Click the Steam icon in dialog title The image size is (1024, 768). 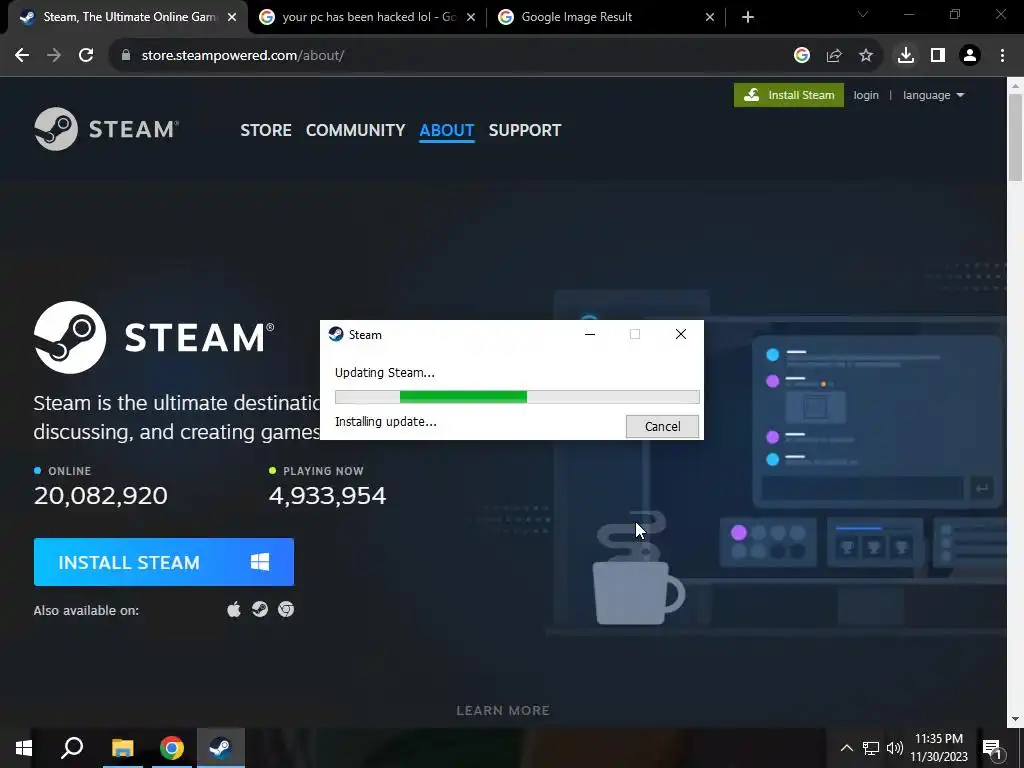(x=336, y=334)
